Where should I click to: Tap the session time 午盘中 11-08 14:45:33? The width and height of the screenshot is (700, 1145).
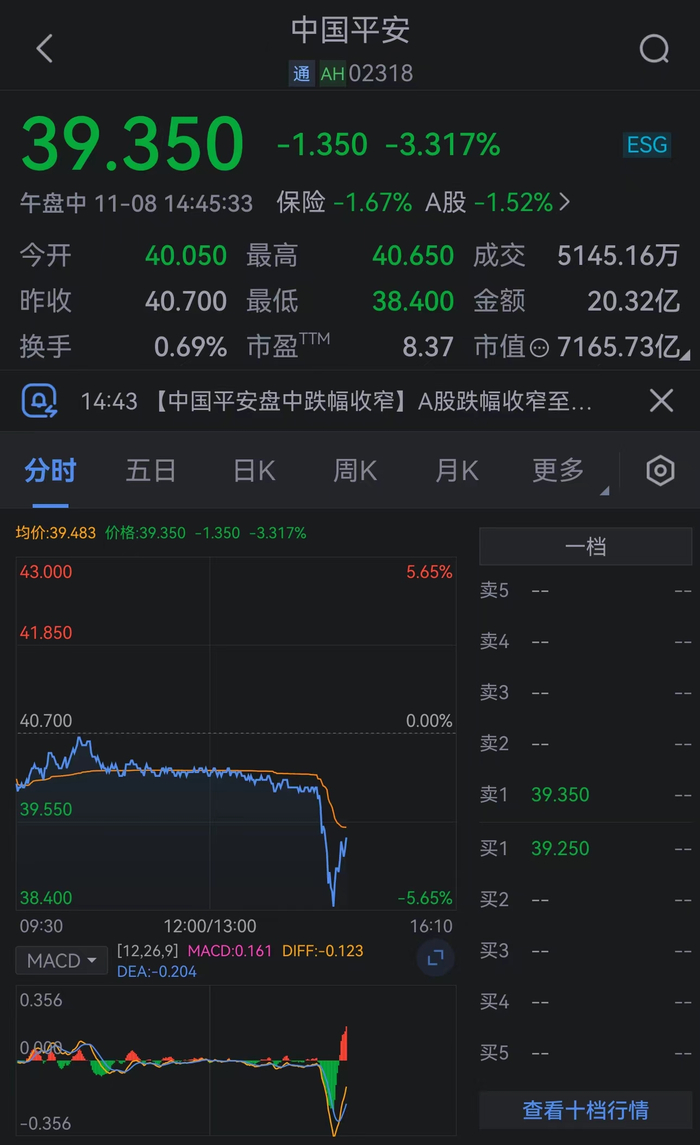coord(136,202)
